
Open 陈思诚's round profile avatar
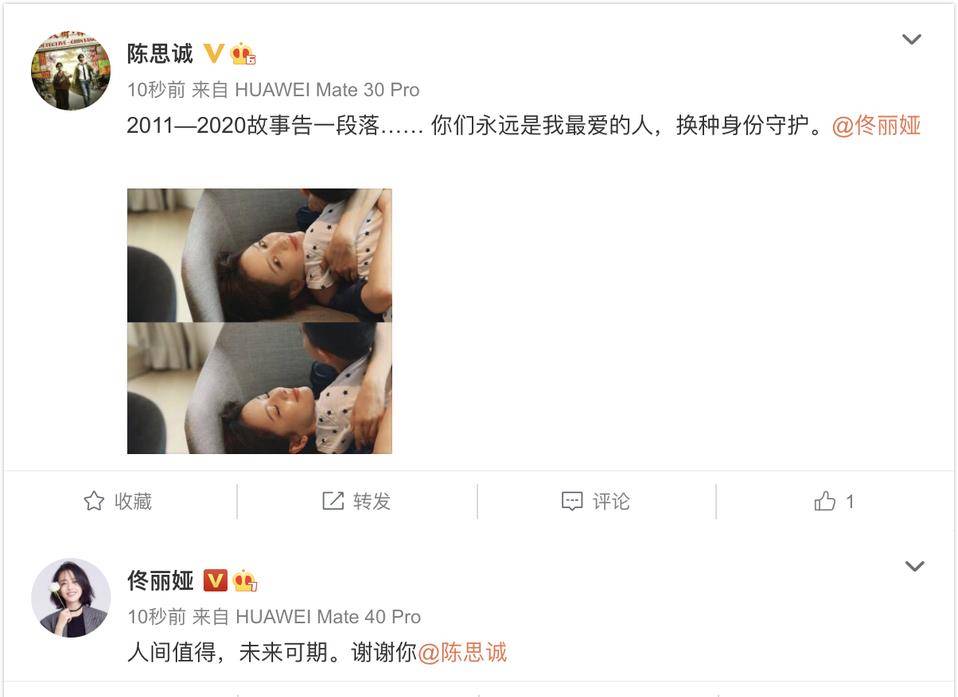tap(71, 71)
